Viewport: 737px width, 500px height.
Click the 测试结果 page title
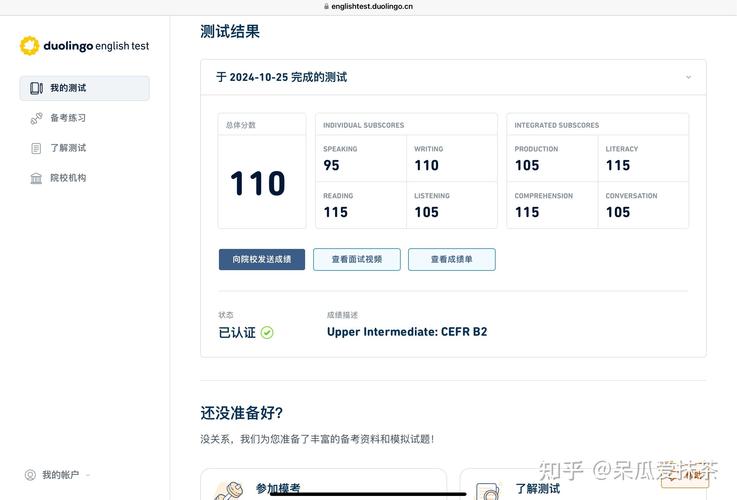coord(230,31)
